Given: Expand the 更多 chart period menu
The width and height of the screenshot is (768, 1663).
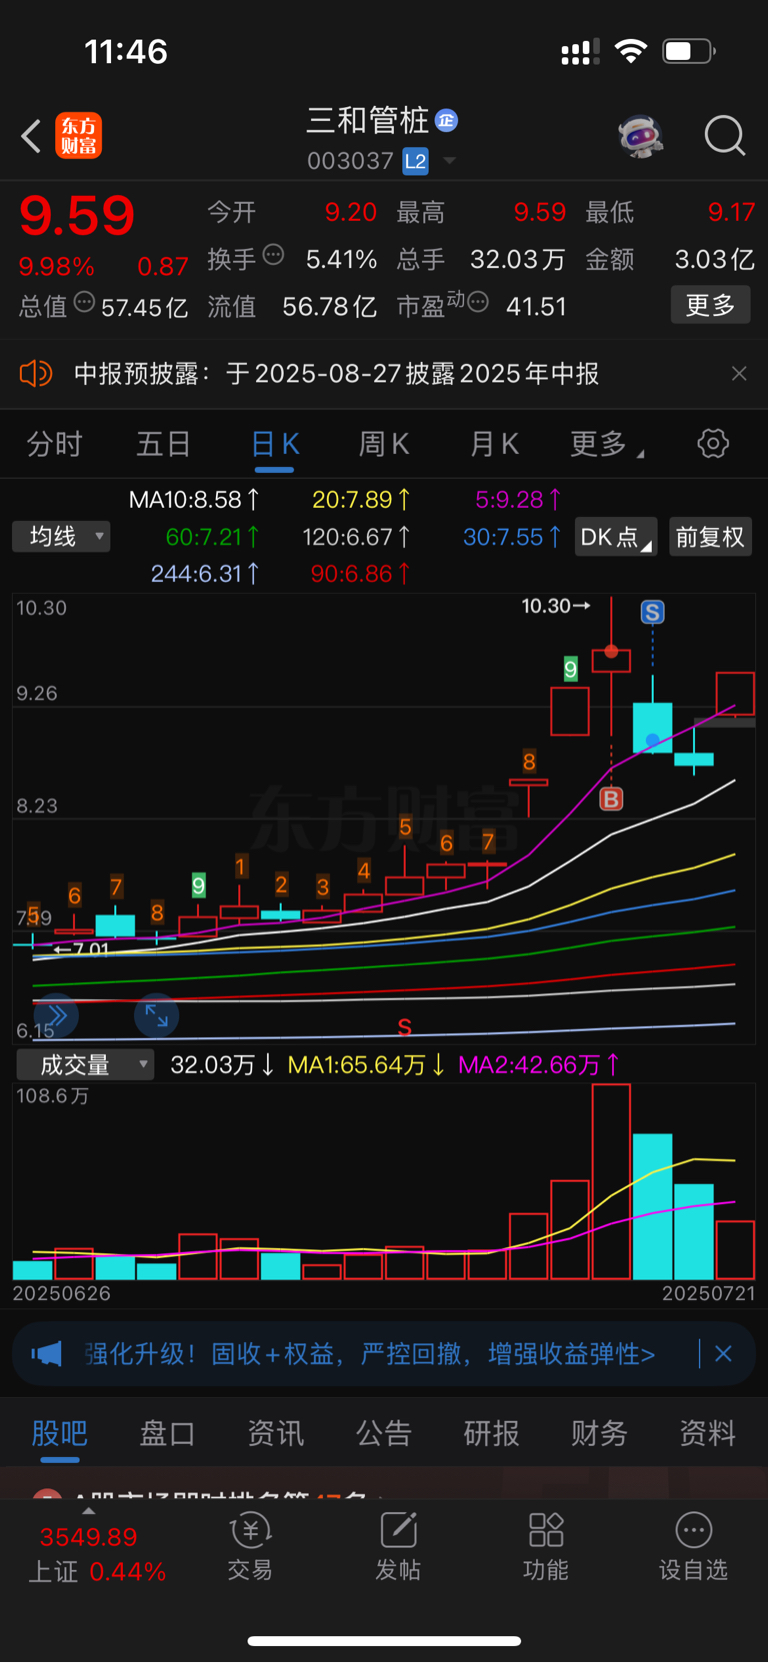Looking at the screenshot, I should pos(606,444).
